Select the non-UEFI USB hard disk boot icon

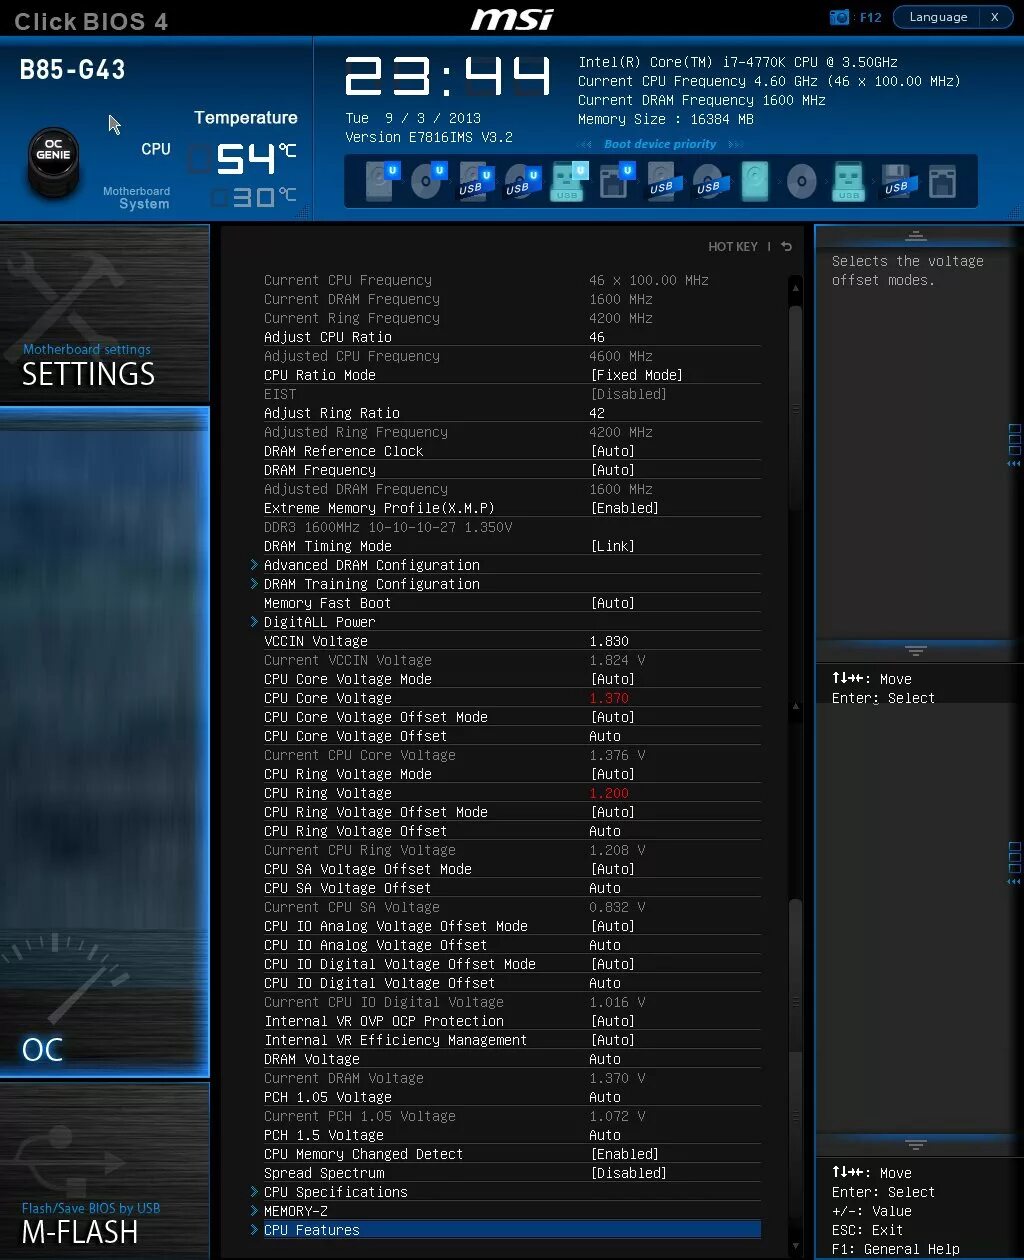[661, 182]
